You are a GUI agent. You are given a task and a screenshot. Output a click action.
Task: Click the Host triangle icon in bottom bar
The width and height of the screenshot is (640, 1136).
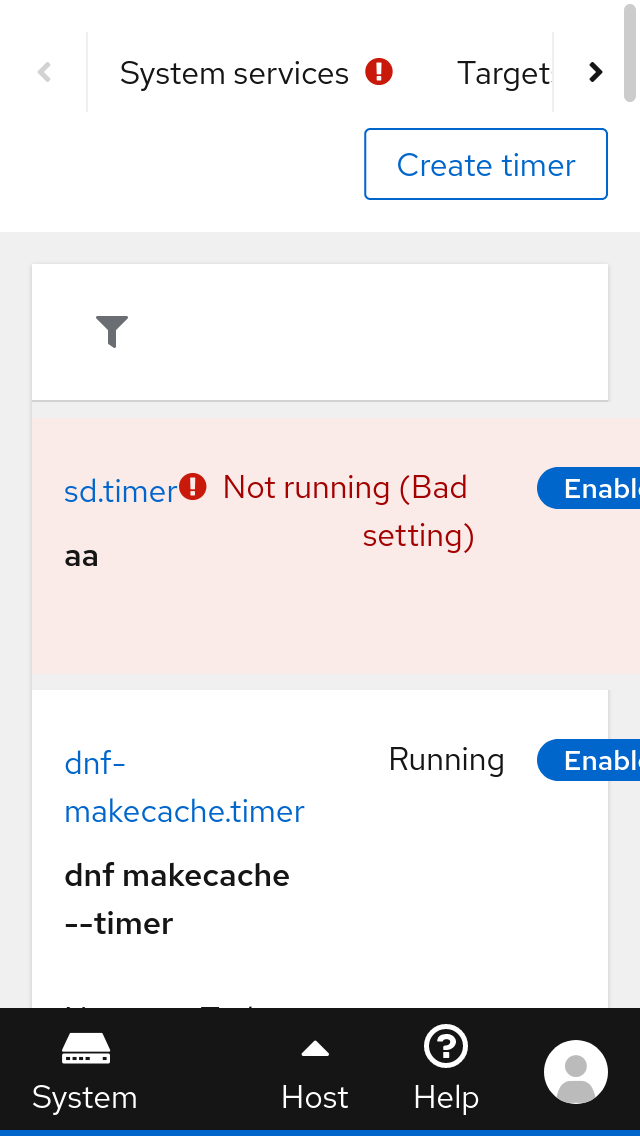(314, 1046)
